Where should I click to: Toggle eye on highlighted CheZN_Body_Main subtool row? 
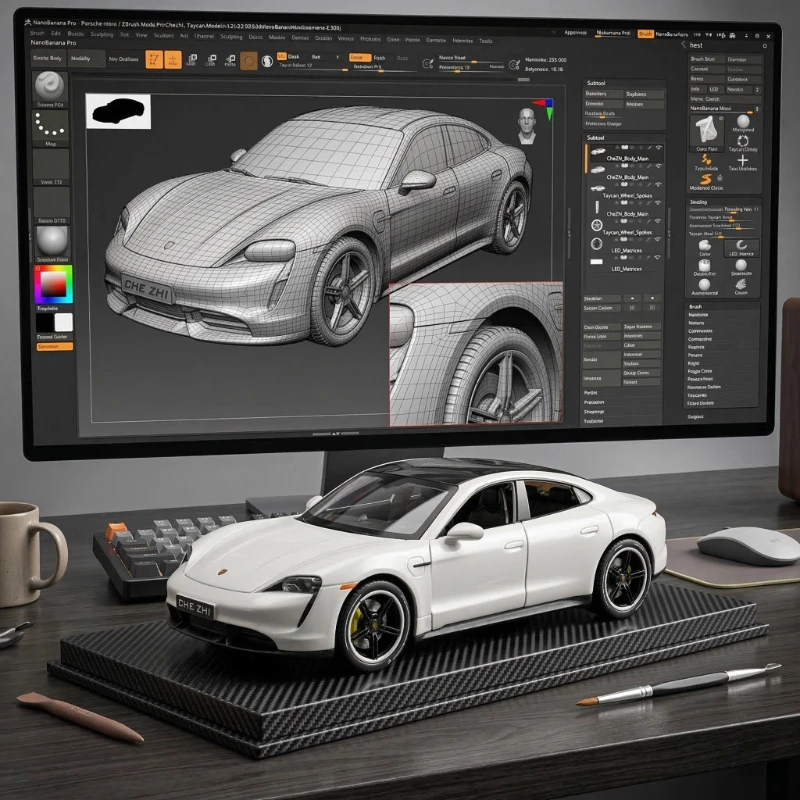coord(659,147)
